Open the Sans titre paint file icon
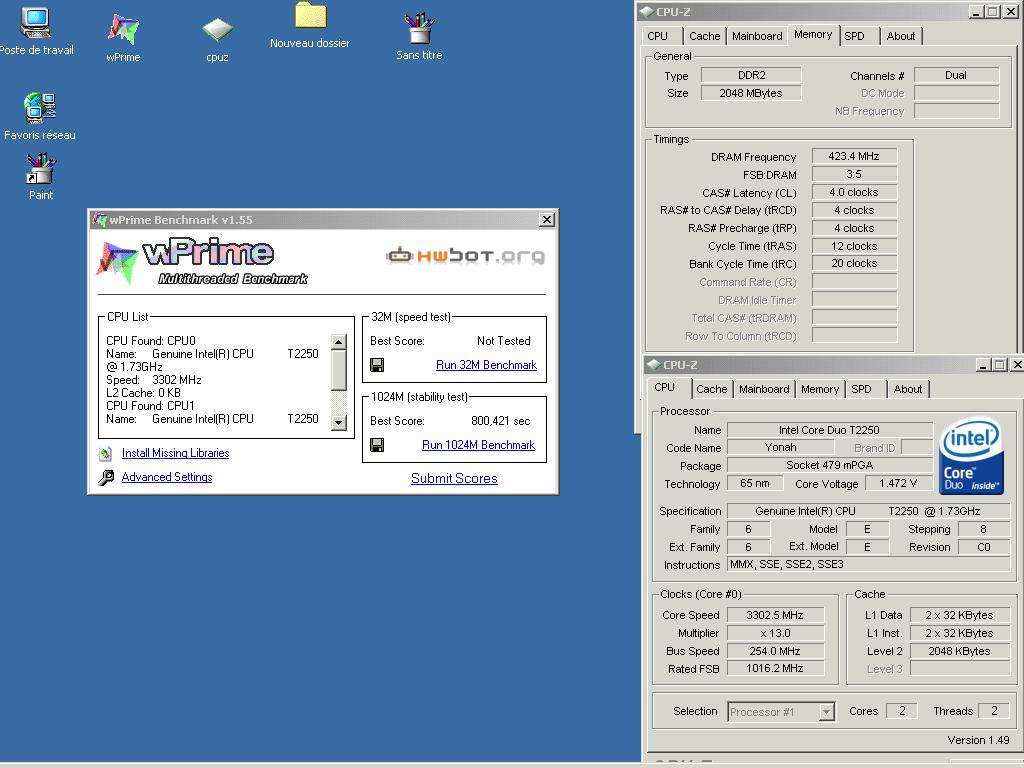 pyautogui.click(x=419, y=28)
